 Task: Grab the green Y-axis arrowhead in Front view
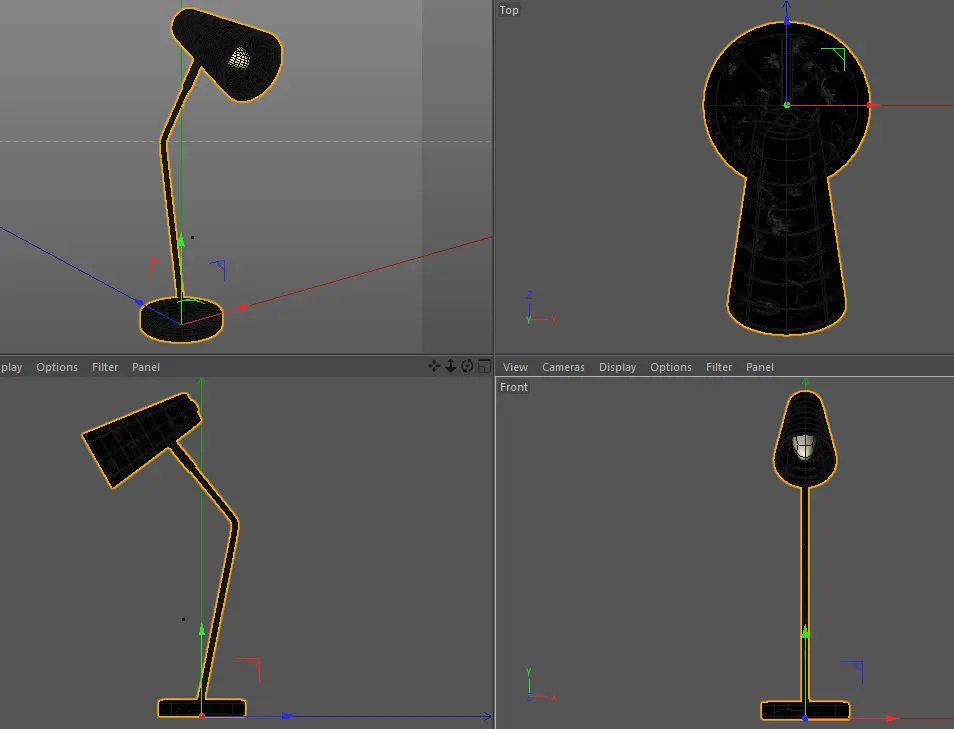pyautogui.click(x=805, y=632)
